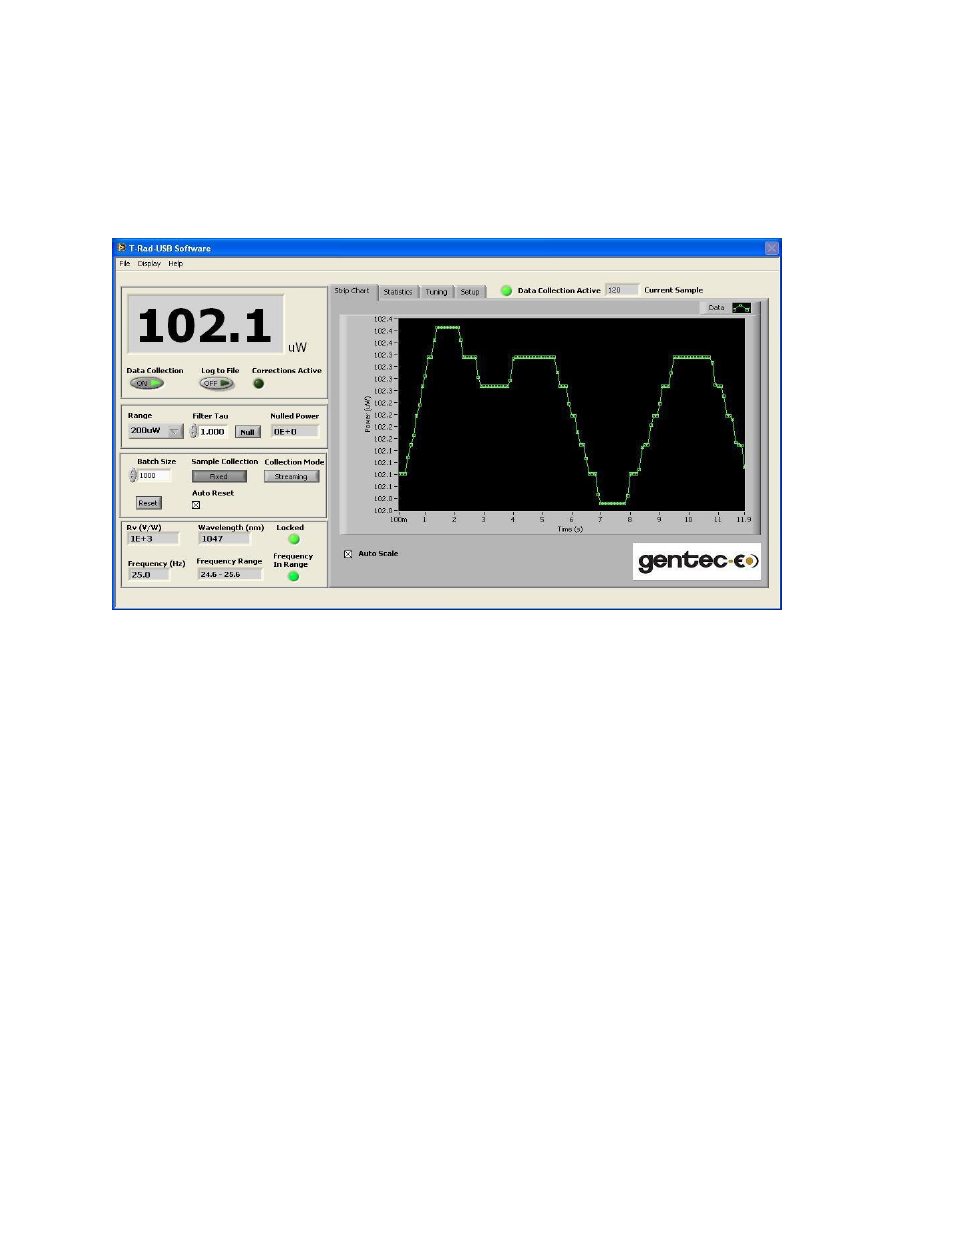Click the Filter Tau value field

tap(213, 432)
